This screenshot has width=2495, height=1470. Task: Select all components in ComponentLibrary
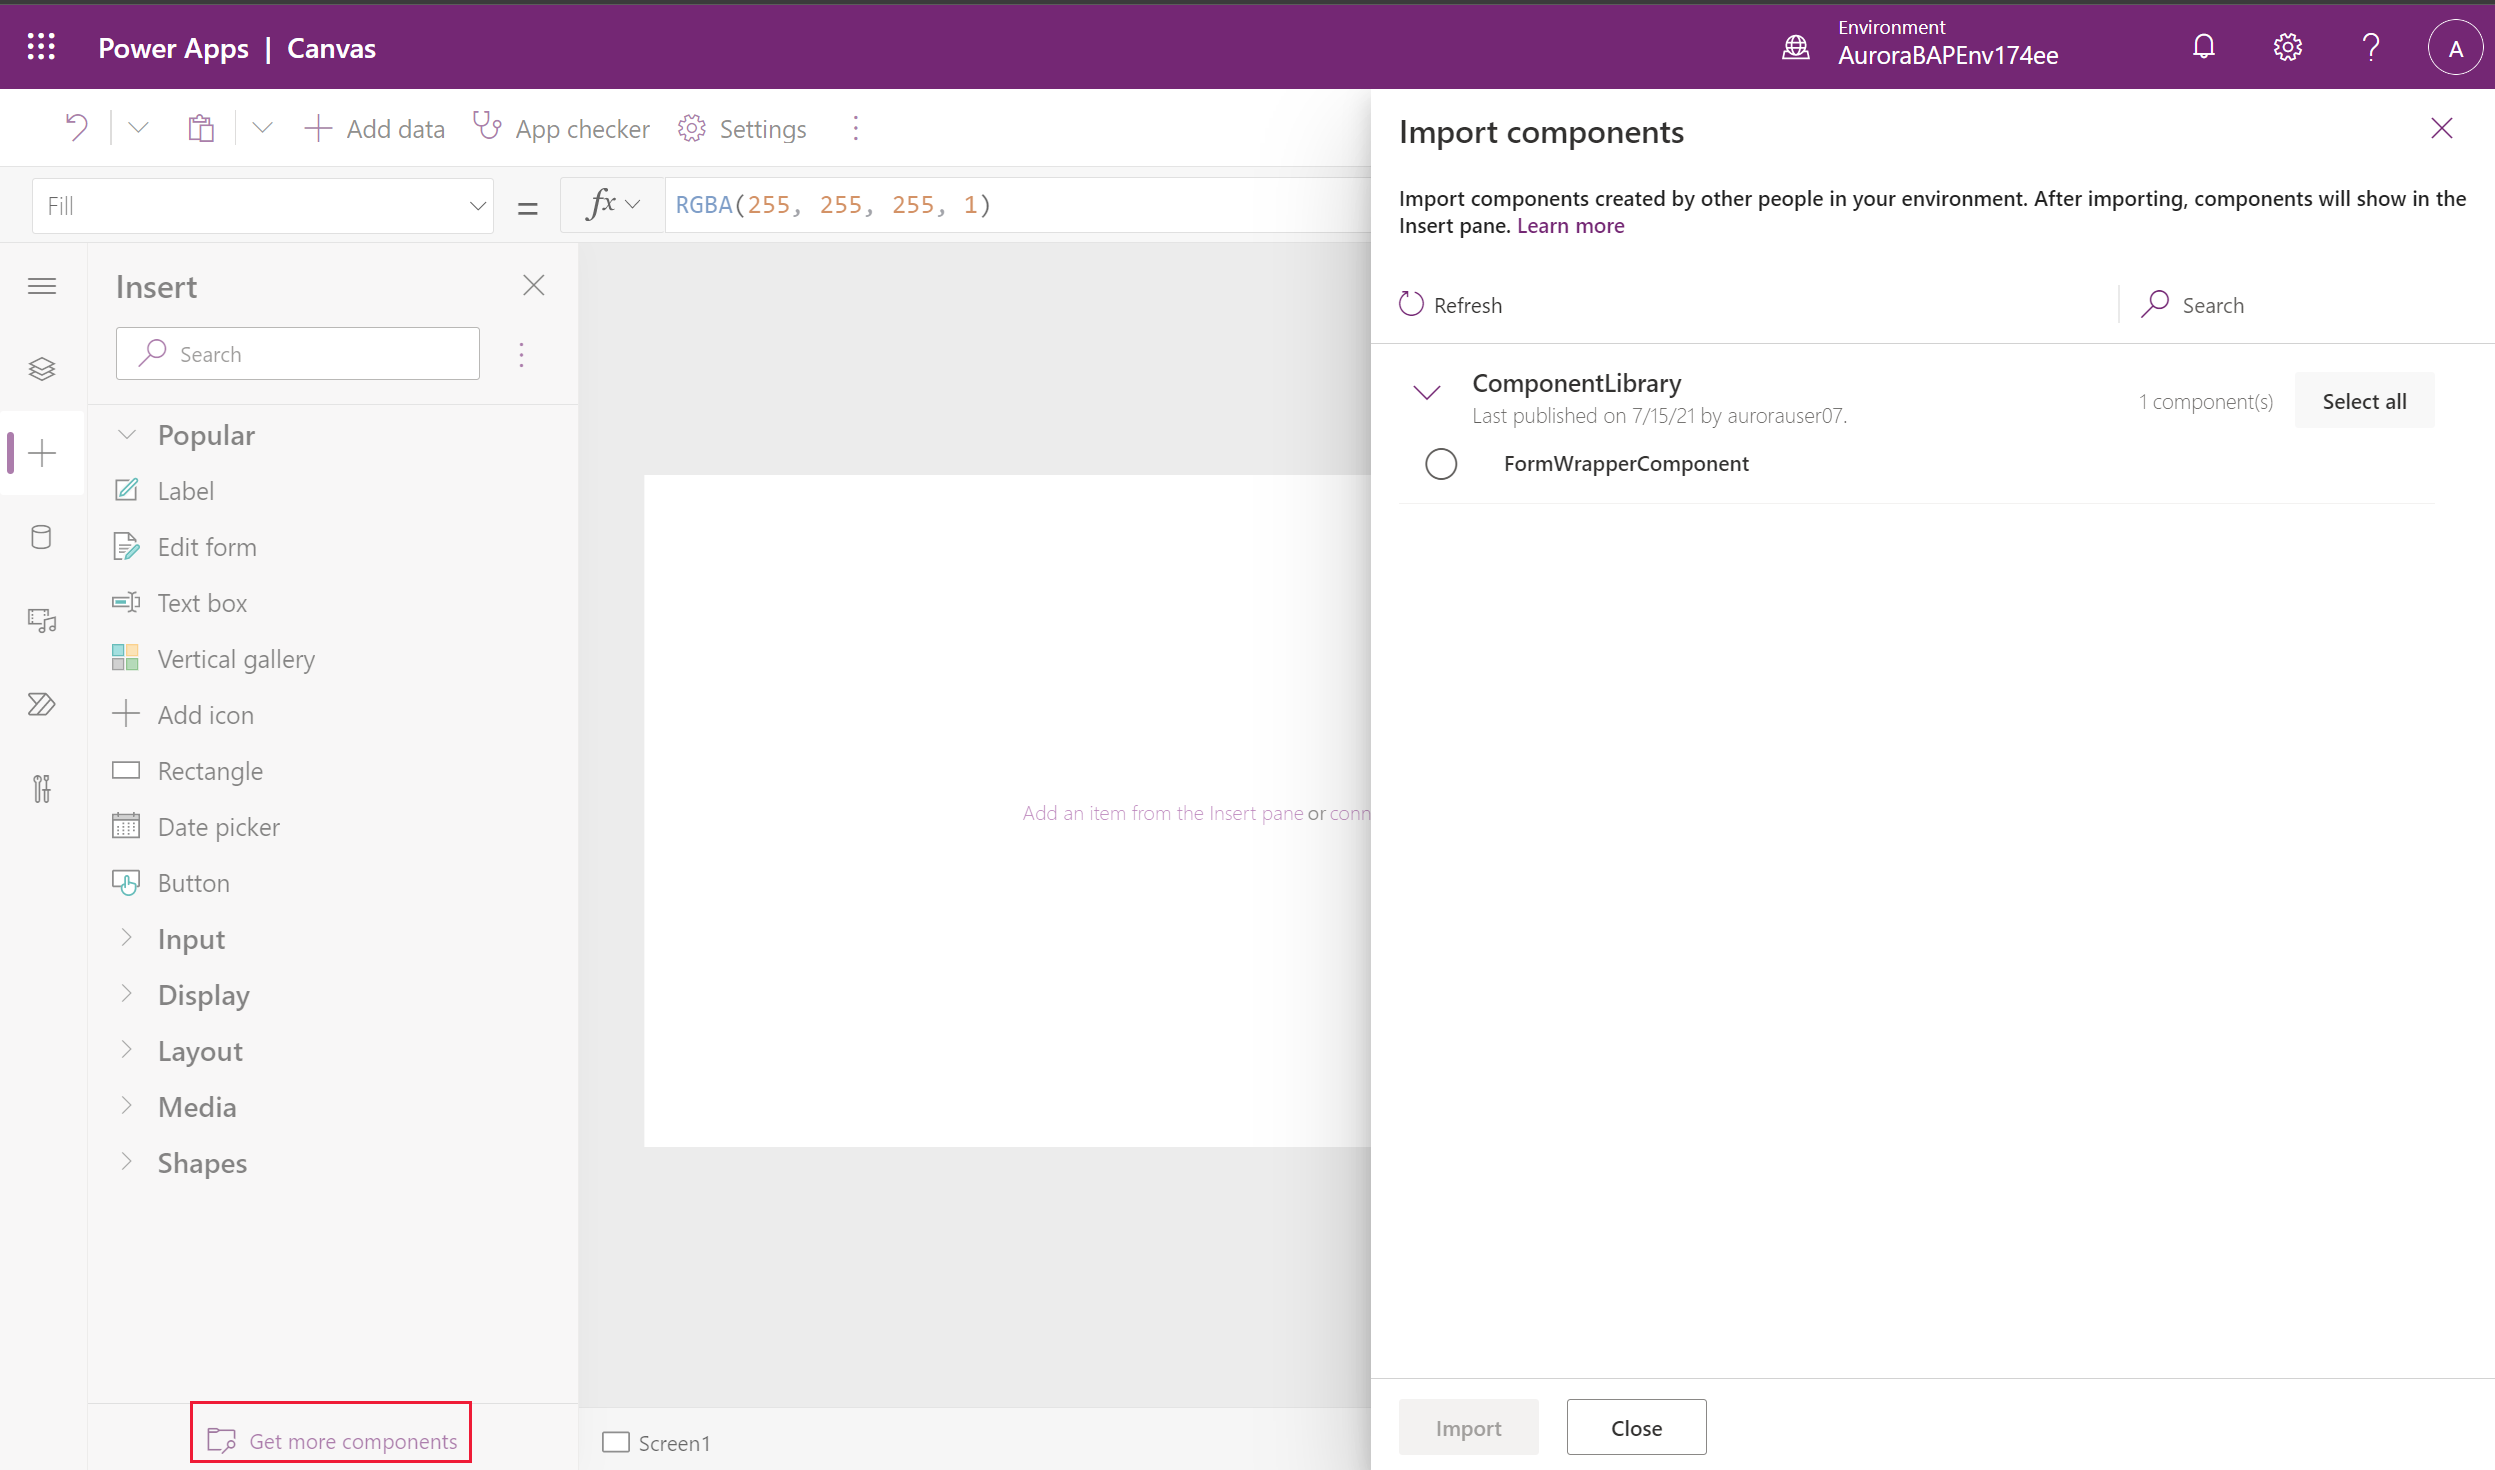pyautogui.click(x=2366, y=399)
